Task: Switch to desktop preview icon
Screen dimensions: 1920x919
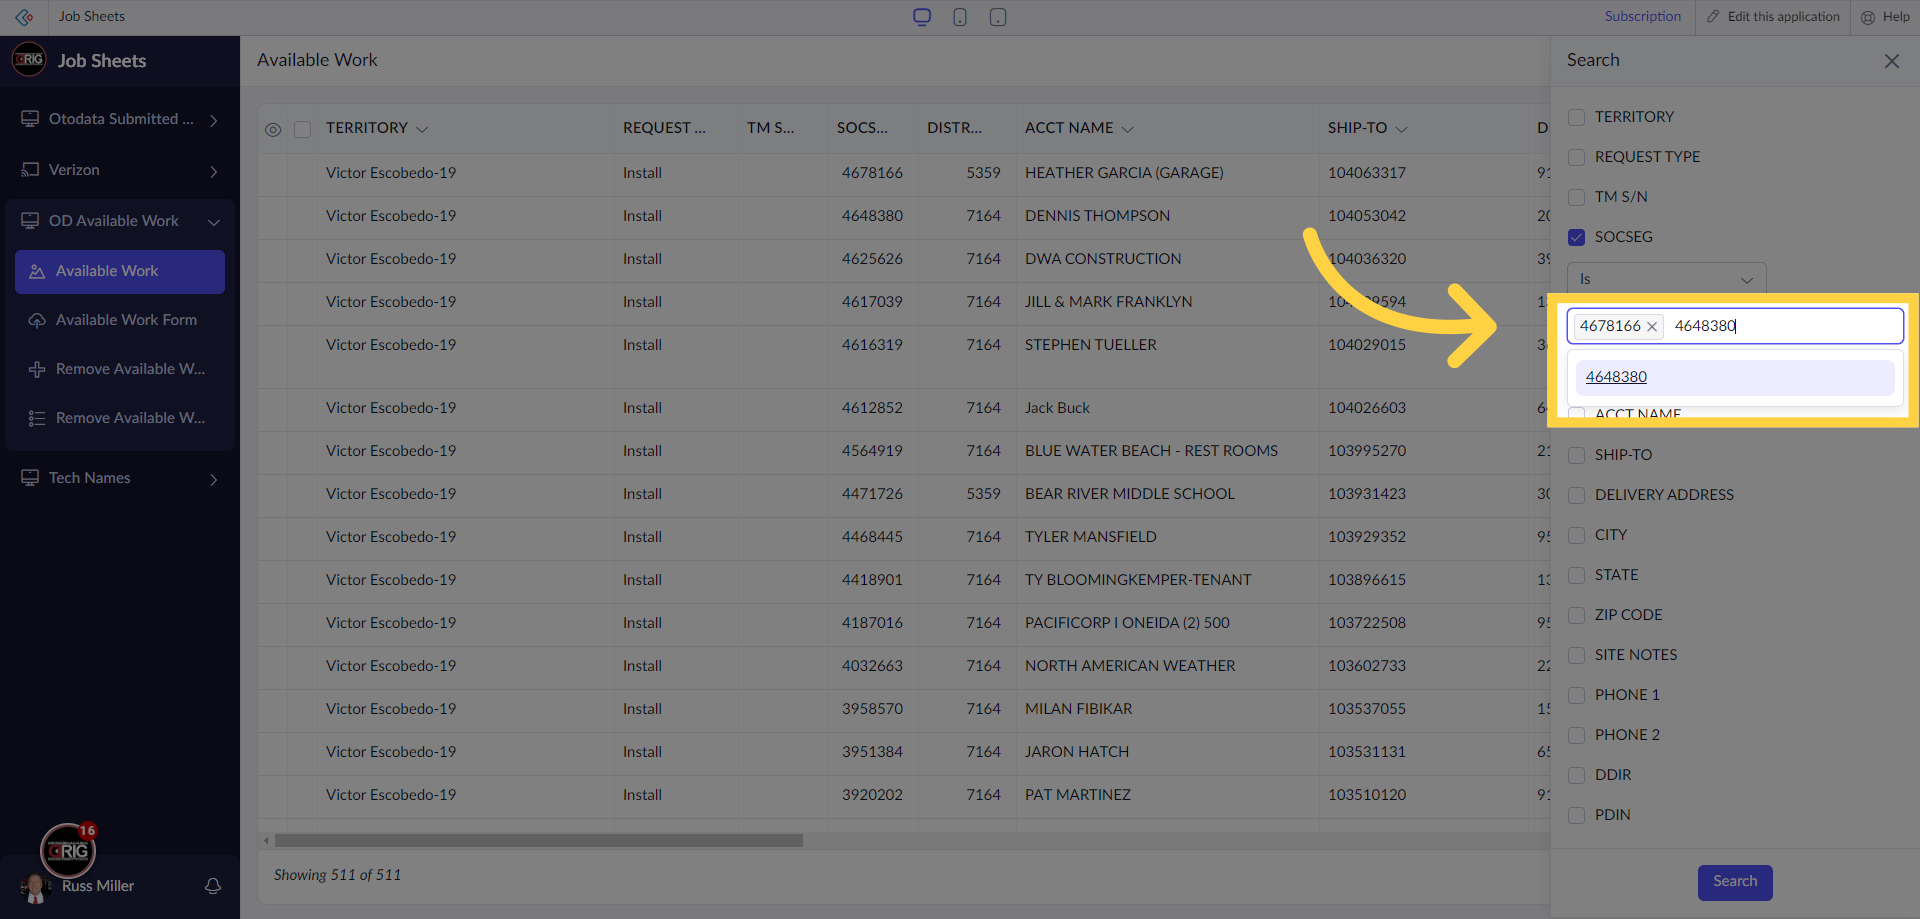Action: tap(922, 17)
